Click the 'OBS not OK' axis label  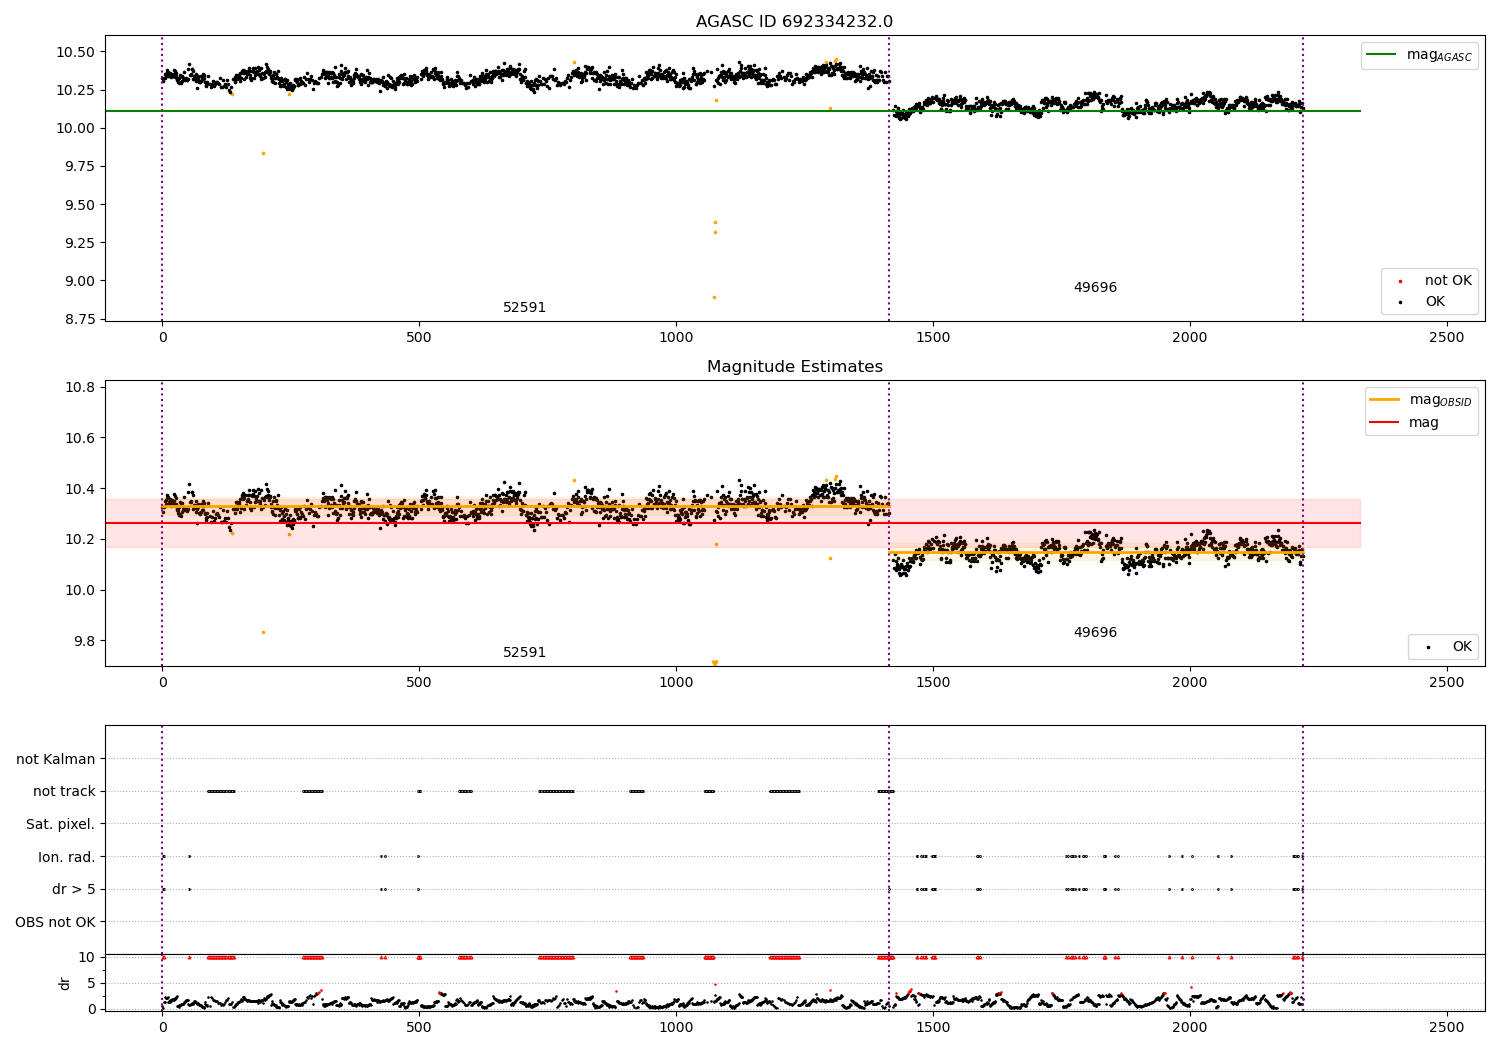(55, 922)
